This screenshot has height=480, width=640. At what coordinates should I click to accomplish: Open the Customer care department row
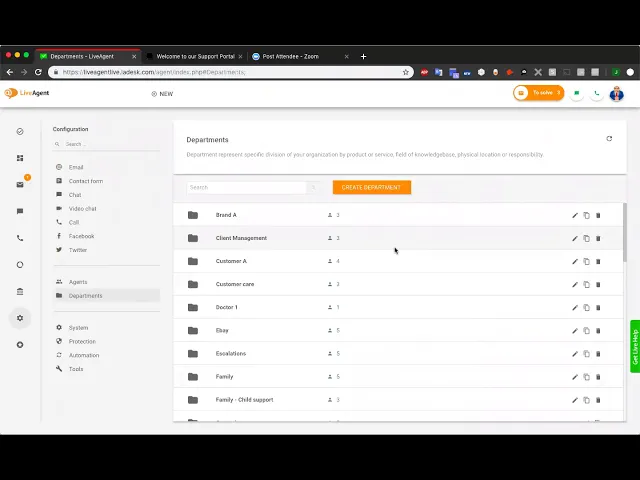(x=398, y=284)
